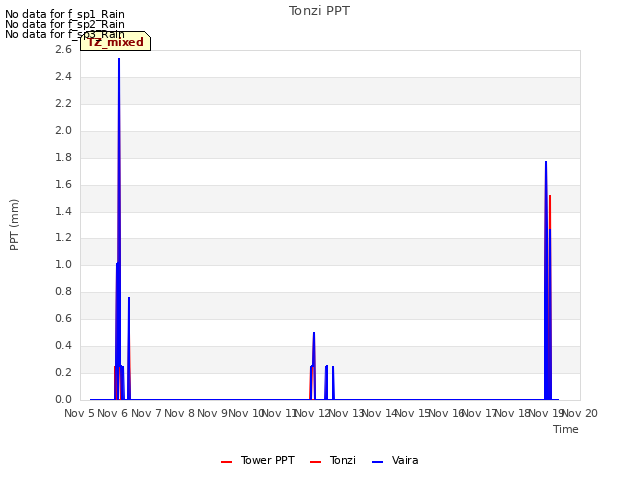Click the Nov 20 x-axis tick label
640x480 pixels.
point(580,413)
